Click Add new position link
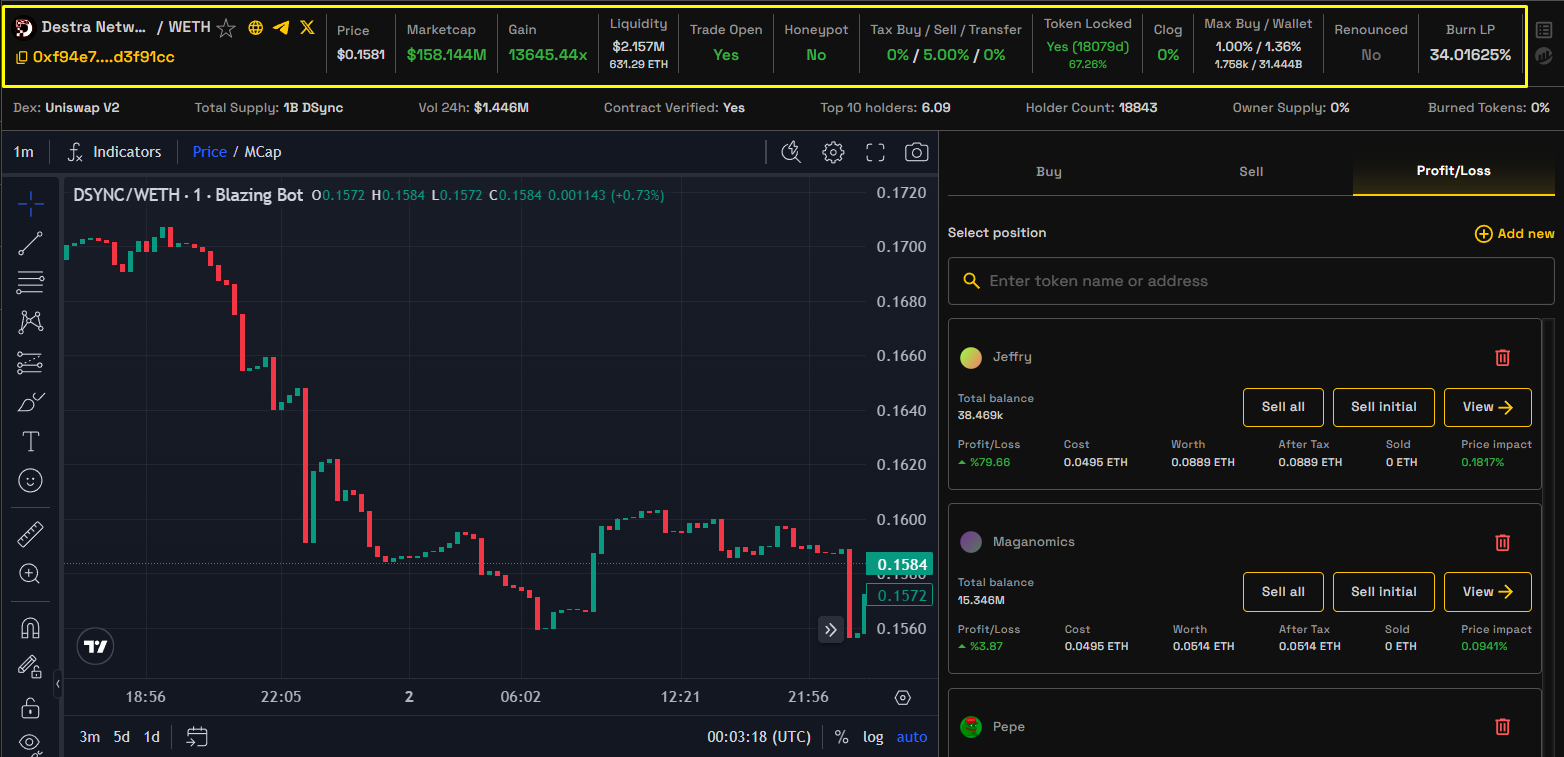Image resolution: width=1564 pixels, height=757 pixels. (x=1515, y=234)
